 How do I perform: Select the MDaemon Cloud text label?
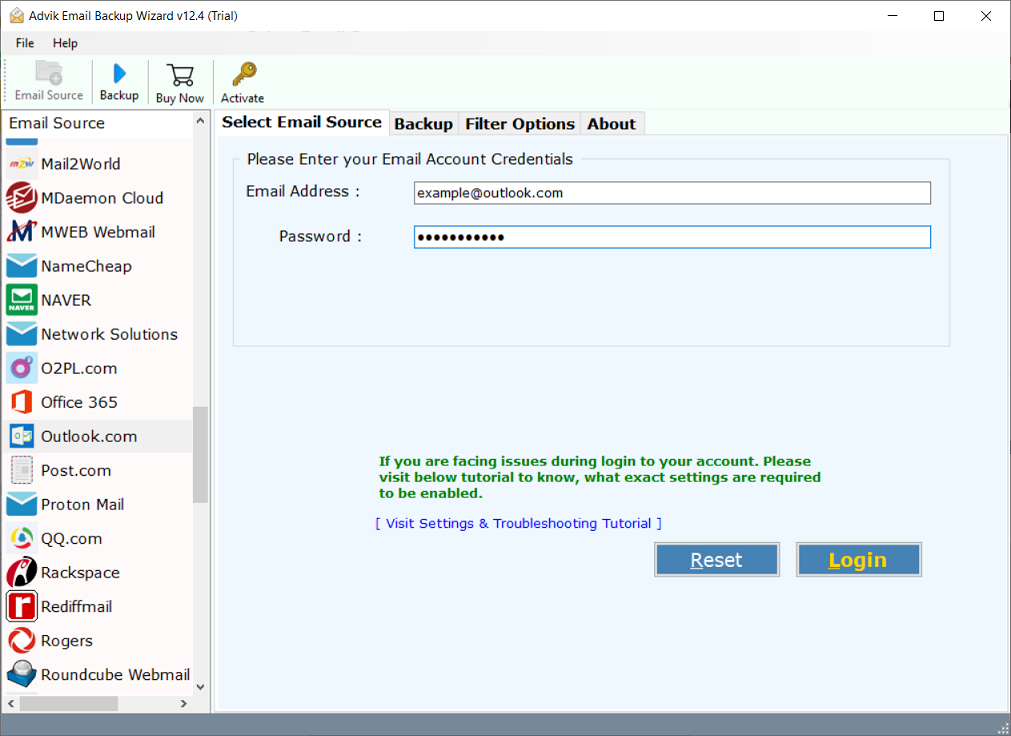[102, 198]
